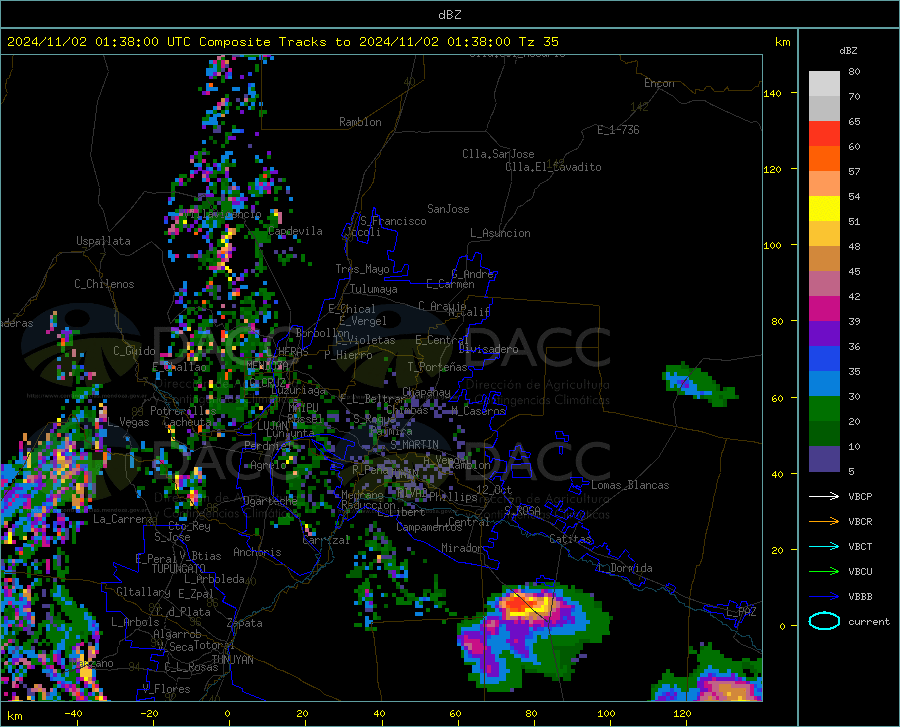Click the 'Encon' map label
The width and height of the screenshot is (900, 727).
(x=659, y=83)
